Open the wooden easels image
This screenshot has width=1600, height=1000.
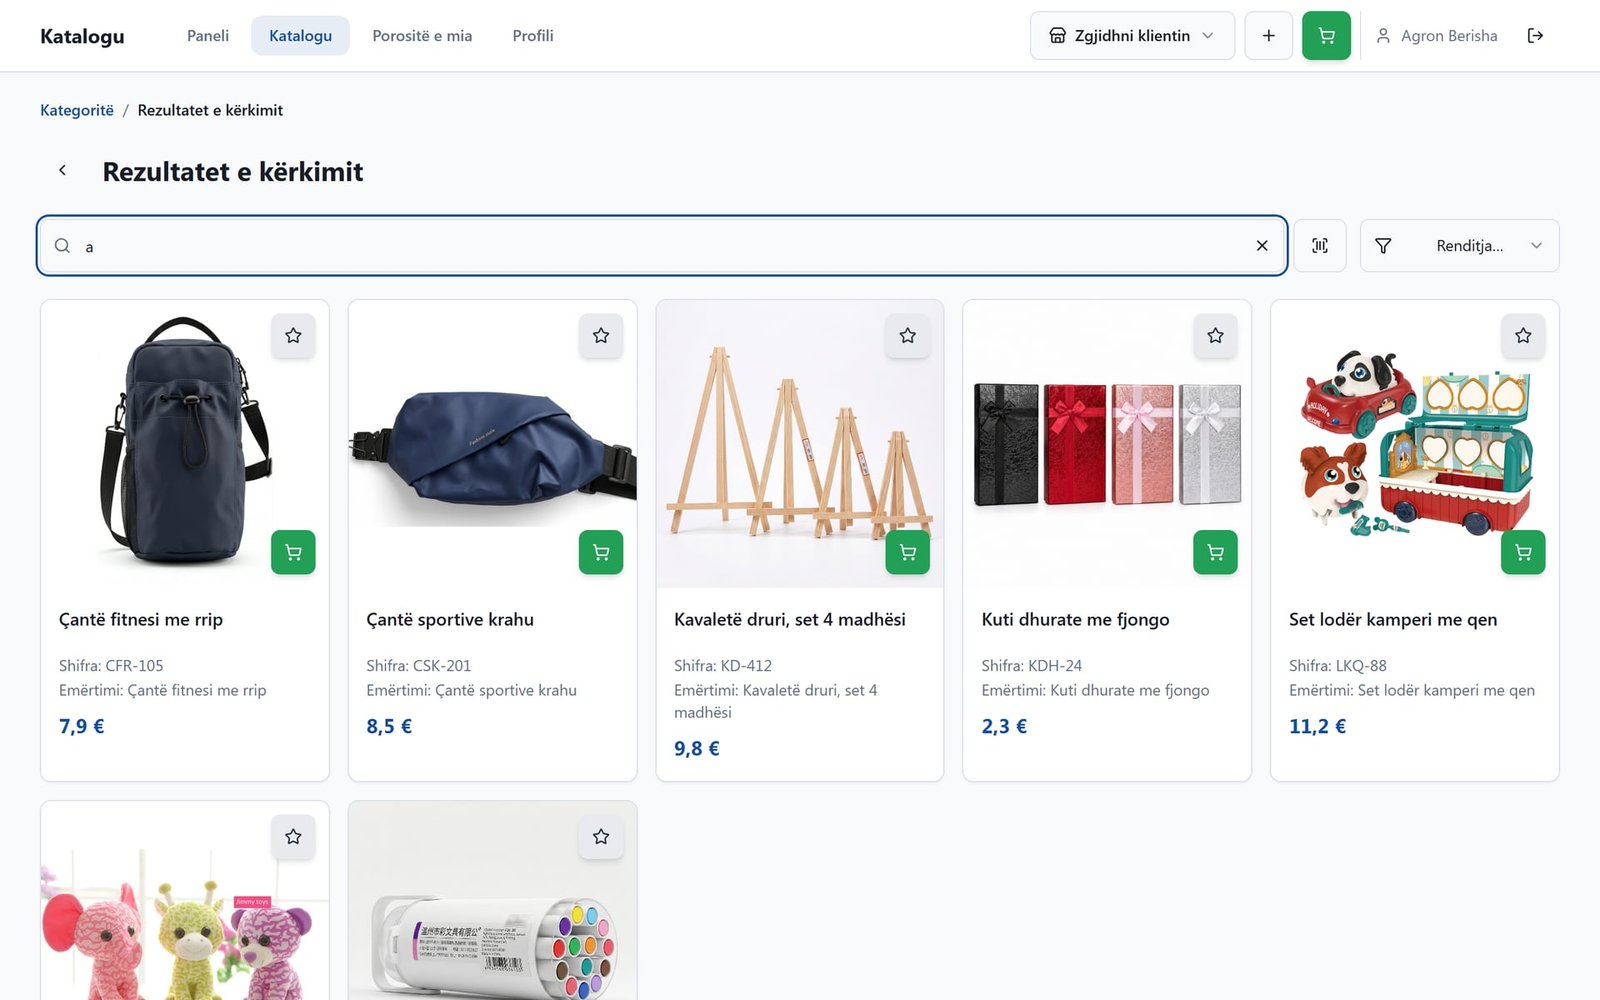coord(800,444)
